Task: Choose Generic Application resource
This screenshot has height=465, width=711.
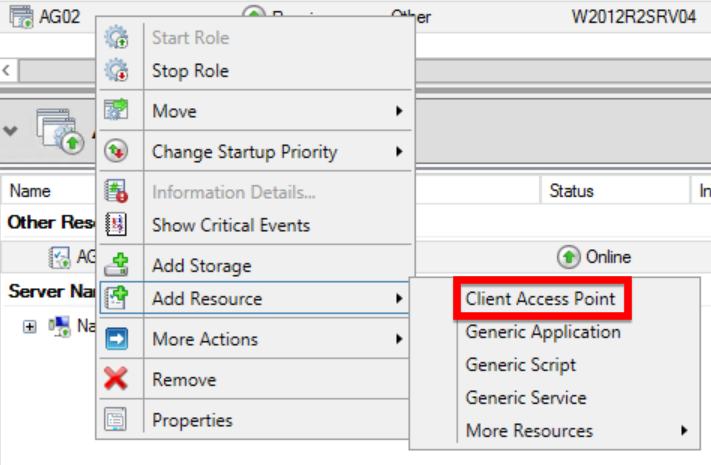Action: click(x=543, y=332)
